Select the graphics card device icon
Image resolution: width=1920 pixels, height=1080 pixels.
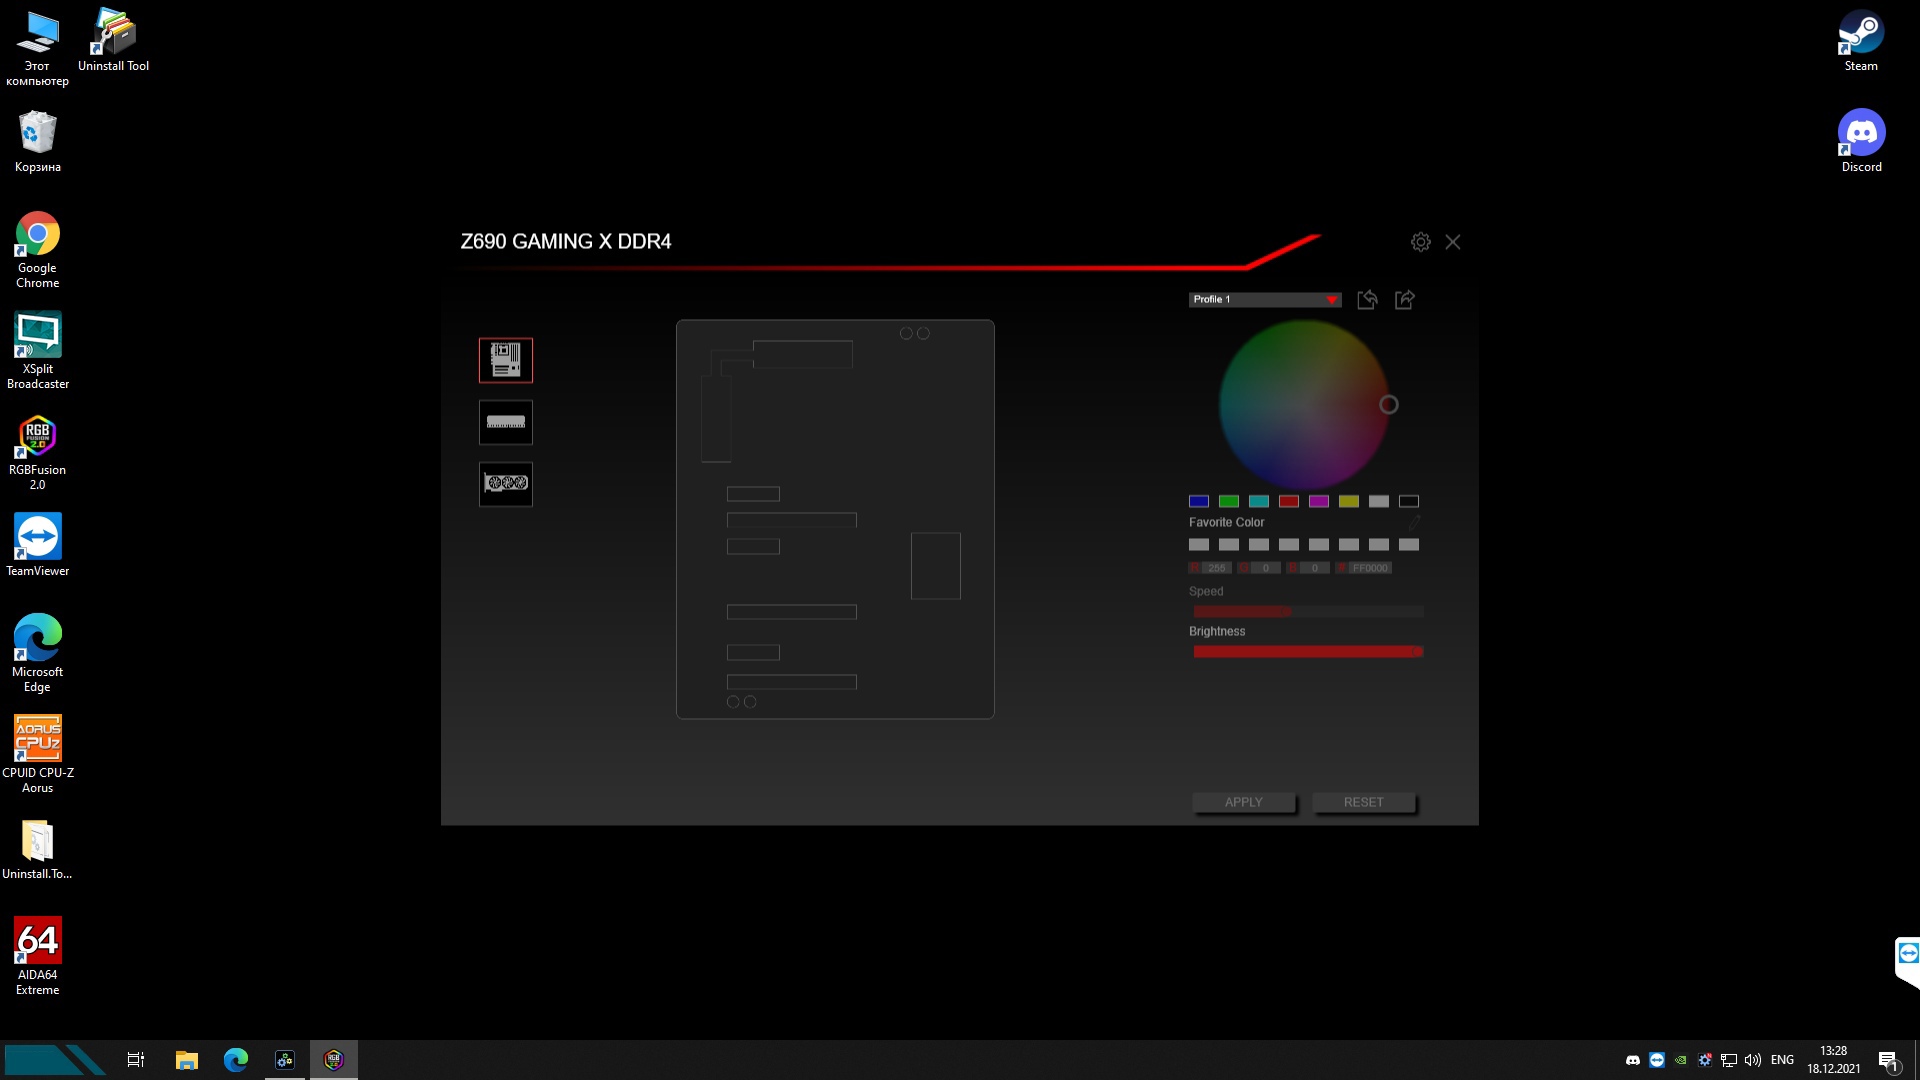(x=505, y=484)
